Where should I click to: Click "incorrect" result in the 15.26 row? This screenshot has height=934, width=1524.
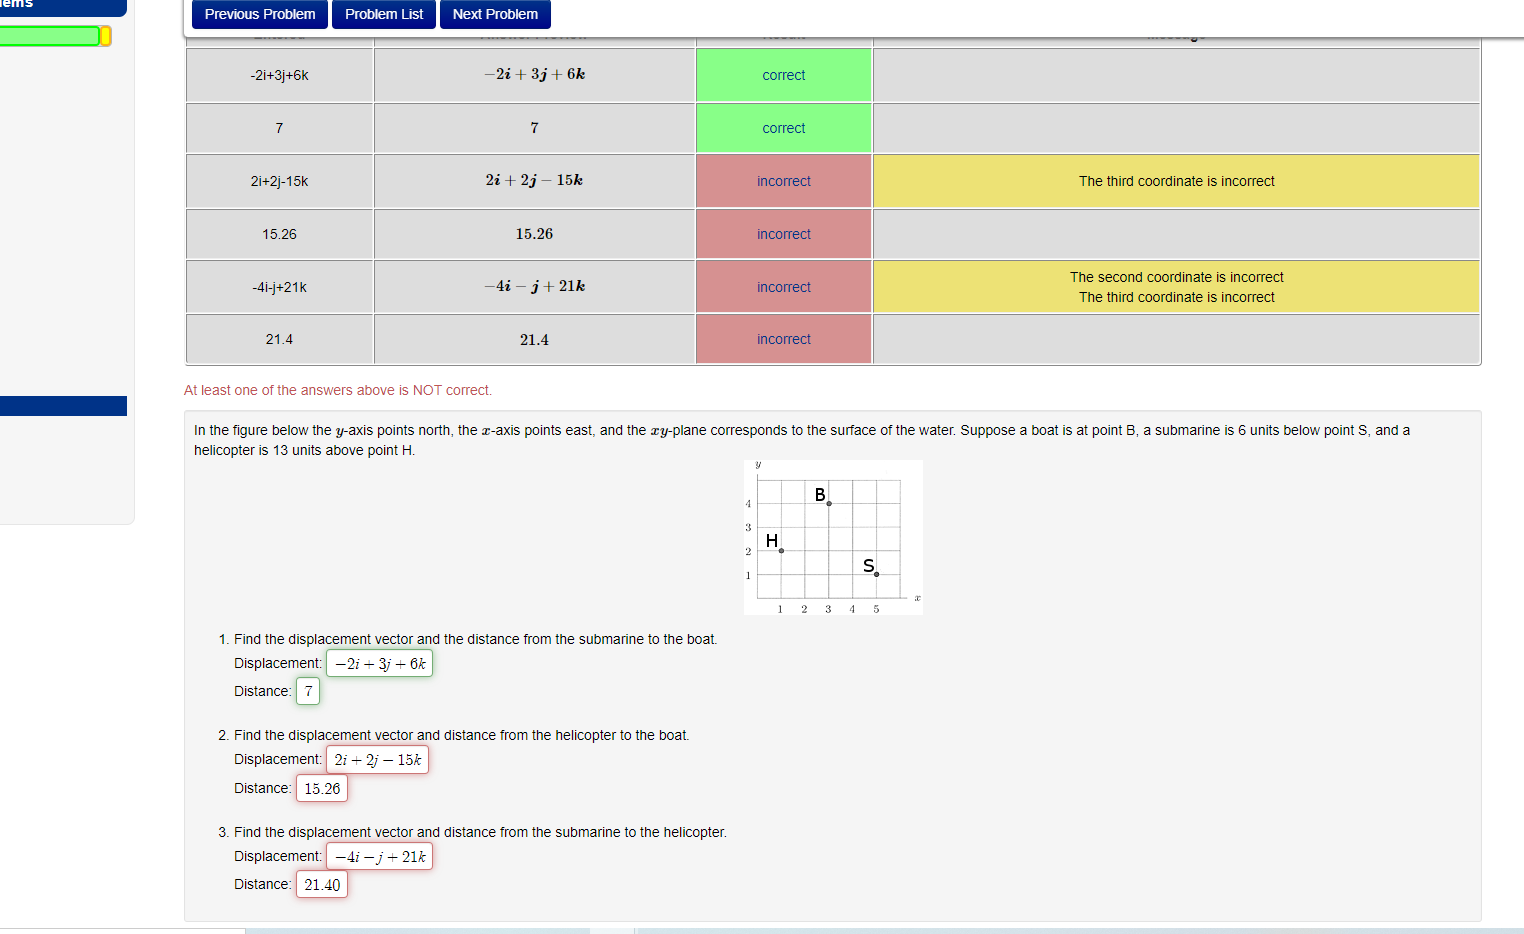coord(784,234)
